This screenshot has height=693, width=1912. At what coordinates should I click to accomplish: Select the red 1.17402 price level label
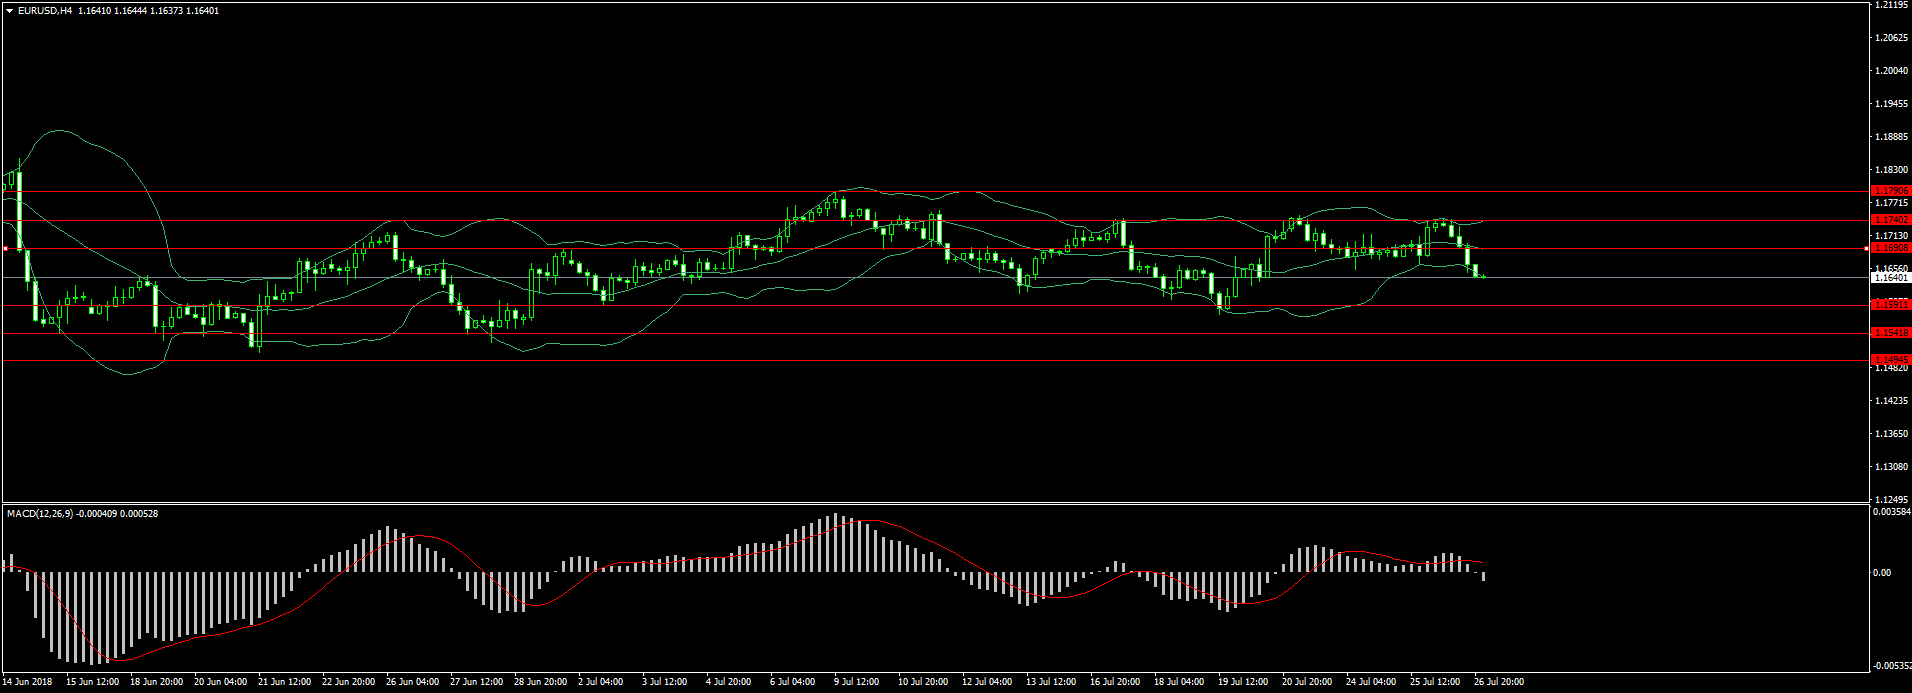[1890, 220]
